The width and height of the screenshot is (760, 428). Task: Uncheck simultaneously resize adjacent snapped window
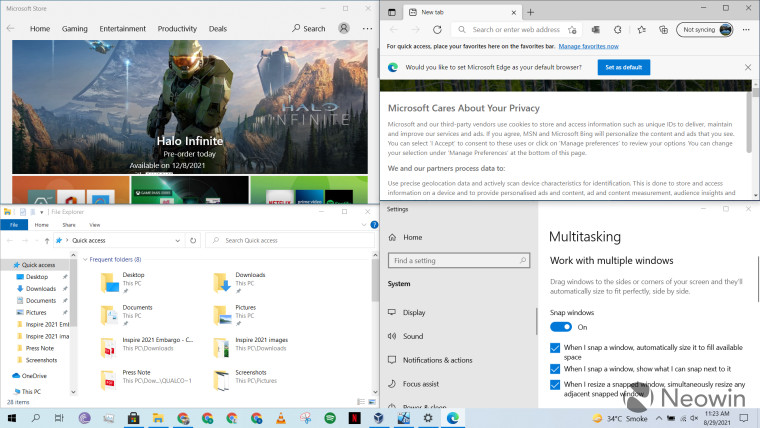555,385
